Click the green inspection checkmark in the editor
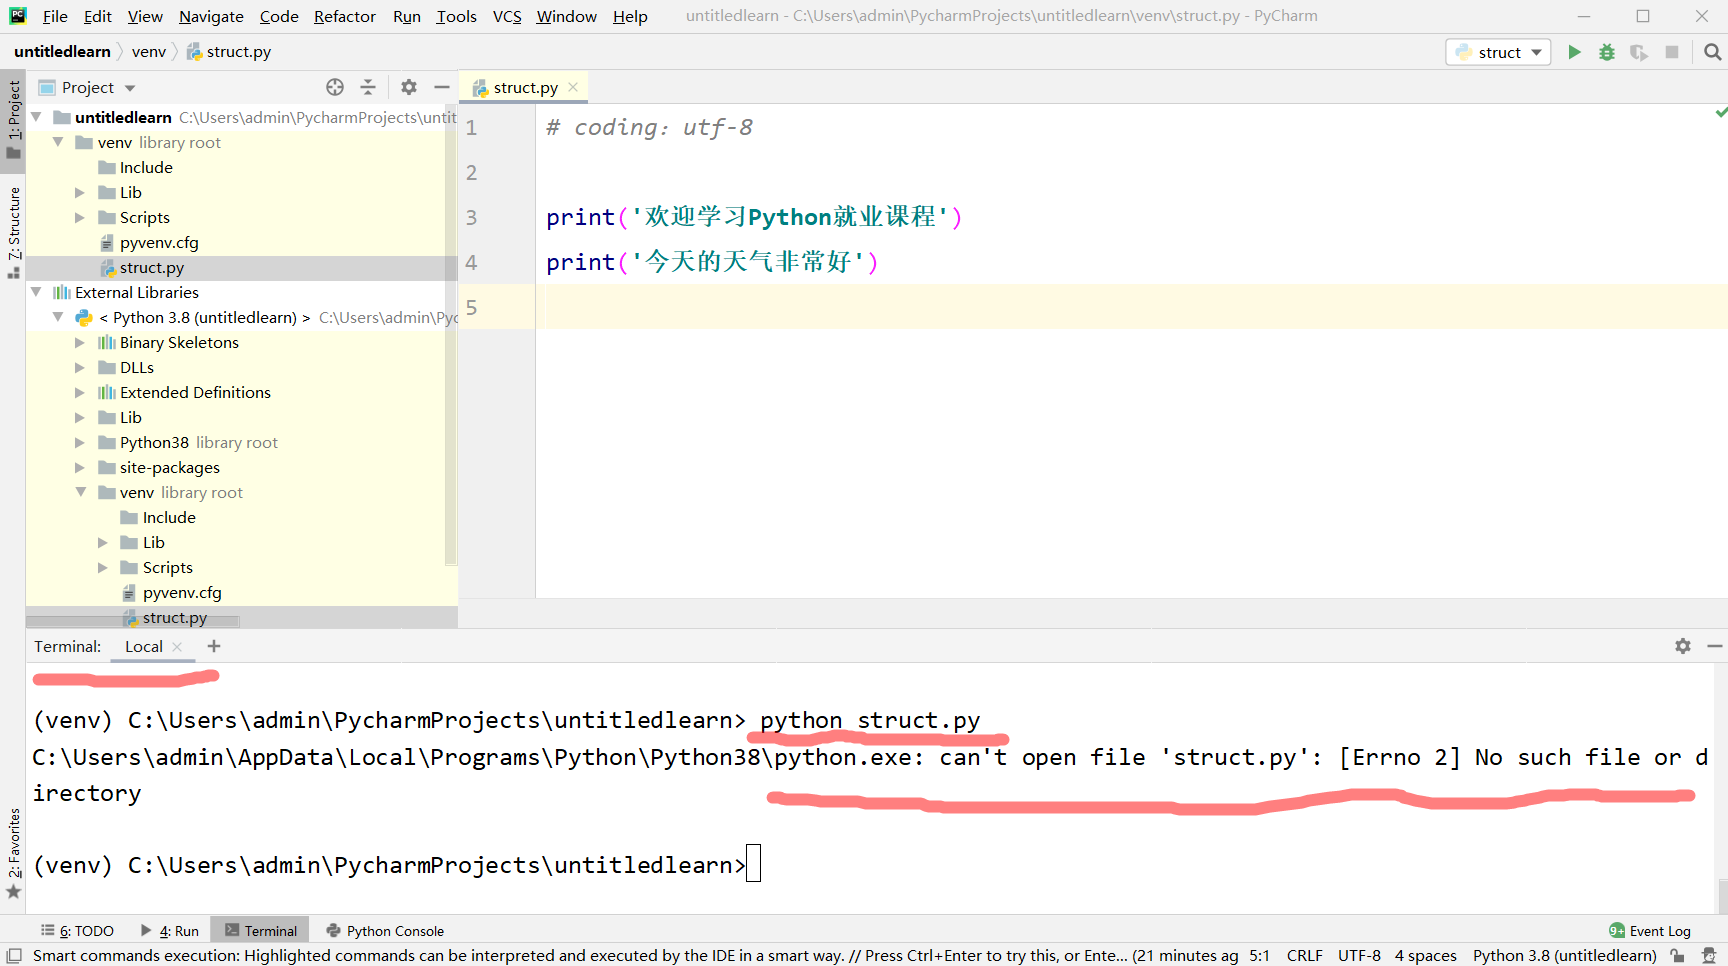The image size is (1728, 966). 1720,113
